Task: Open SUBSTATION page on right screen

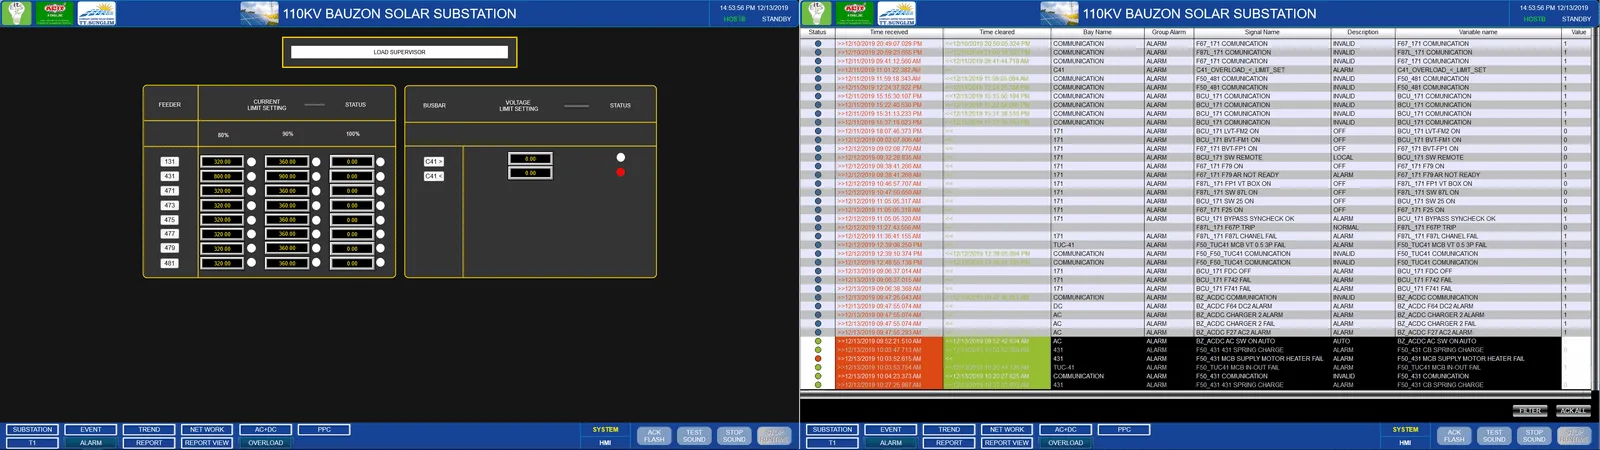Action: click(832, 430)
